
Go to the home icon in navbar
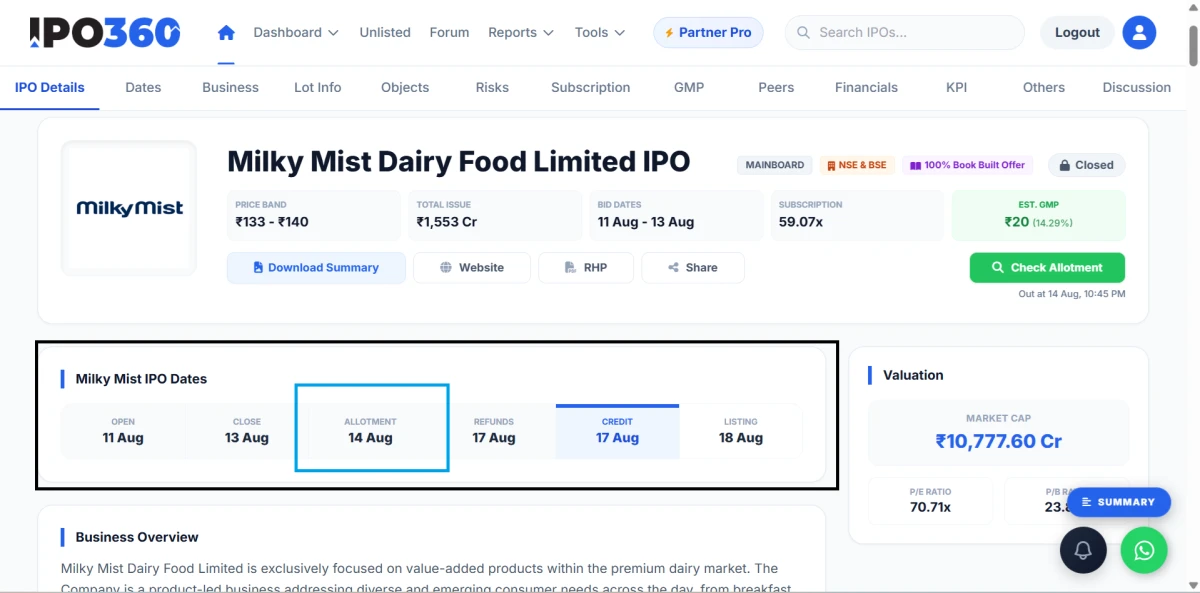[226, 32]
